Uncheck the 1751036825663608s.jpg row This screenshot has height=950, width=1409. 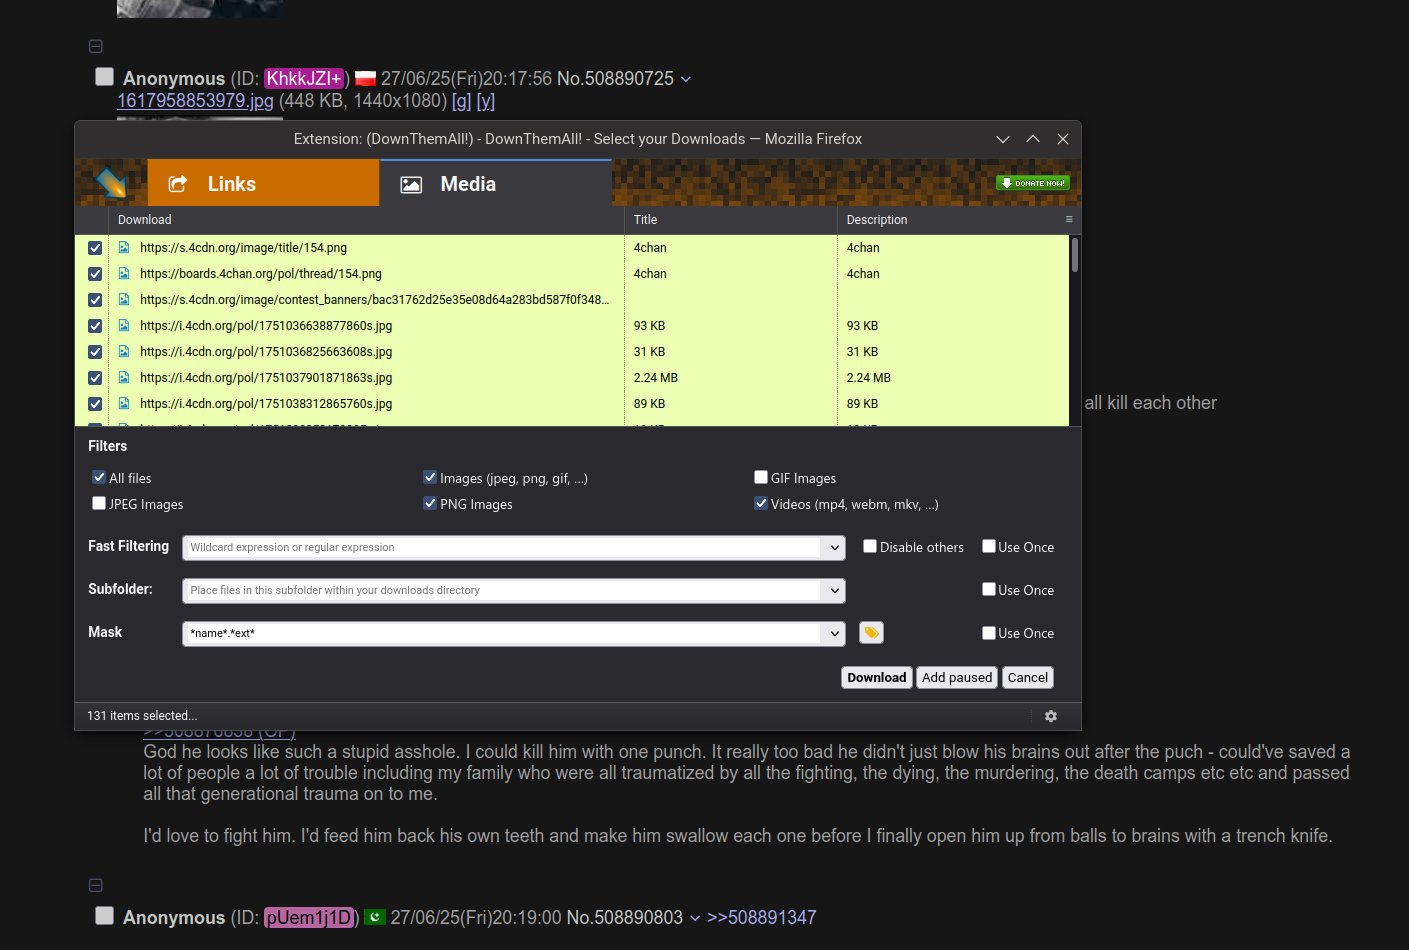(95, 352)
